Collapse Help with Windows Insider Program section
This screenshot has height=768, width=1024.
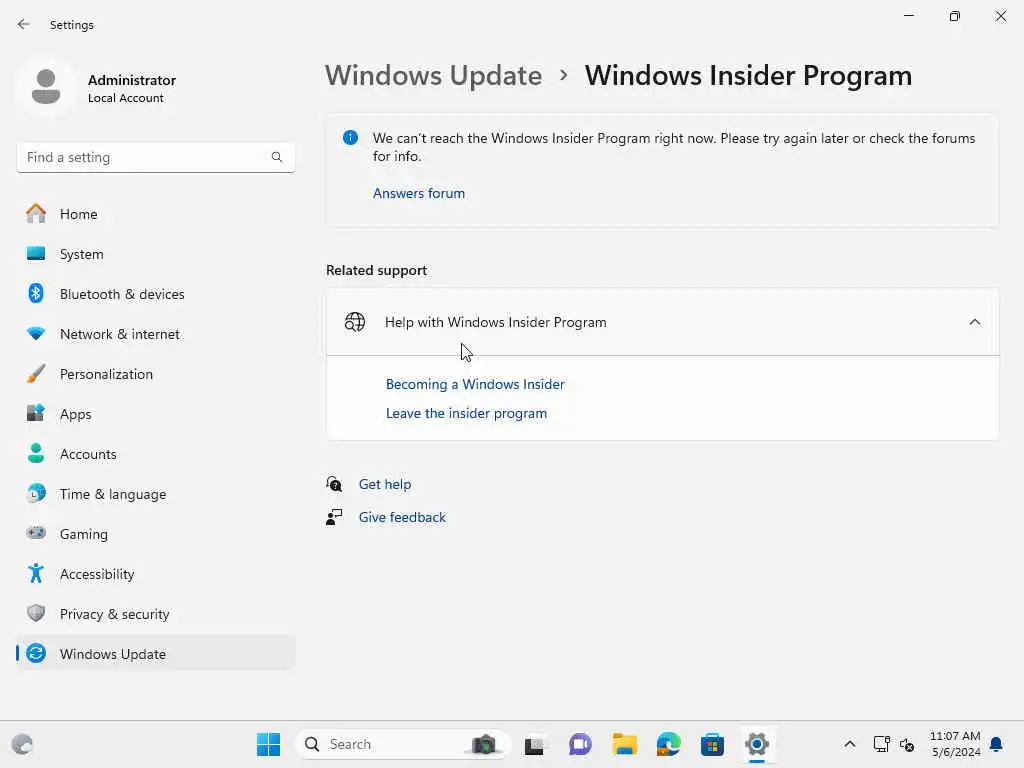click(x=974, y=322)
